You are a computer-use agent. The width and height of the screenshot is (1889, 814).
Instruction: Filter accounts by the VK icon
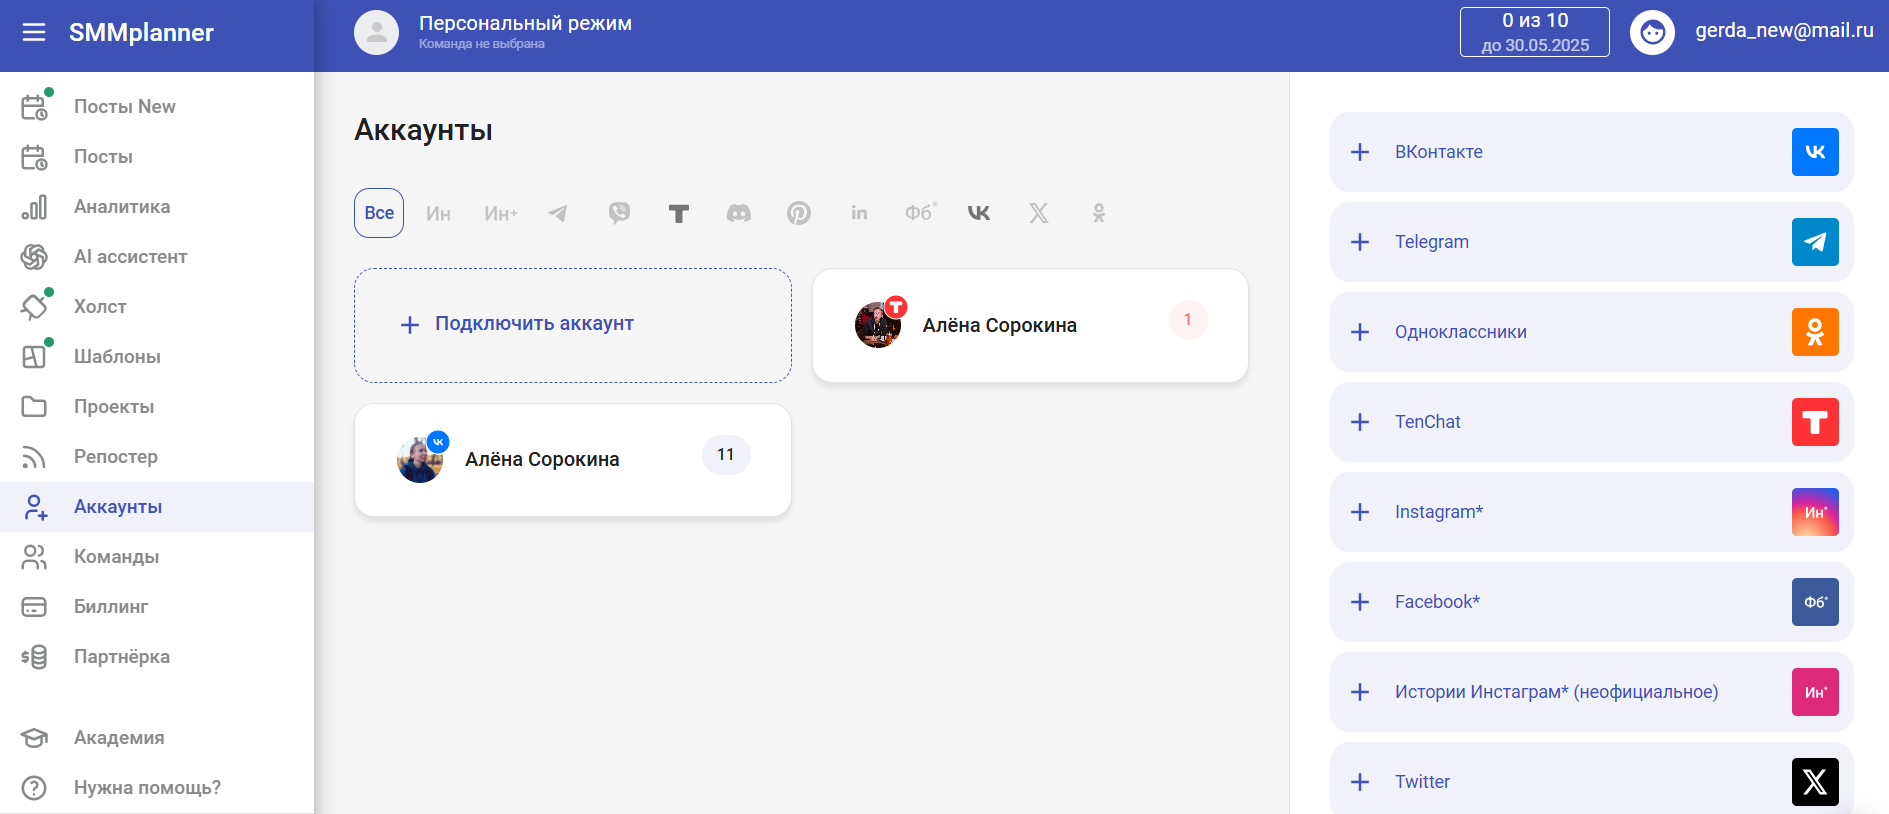pyautogui.click(x=979, y=213)
